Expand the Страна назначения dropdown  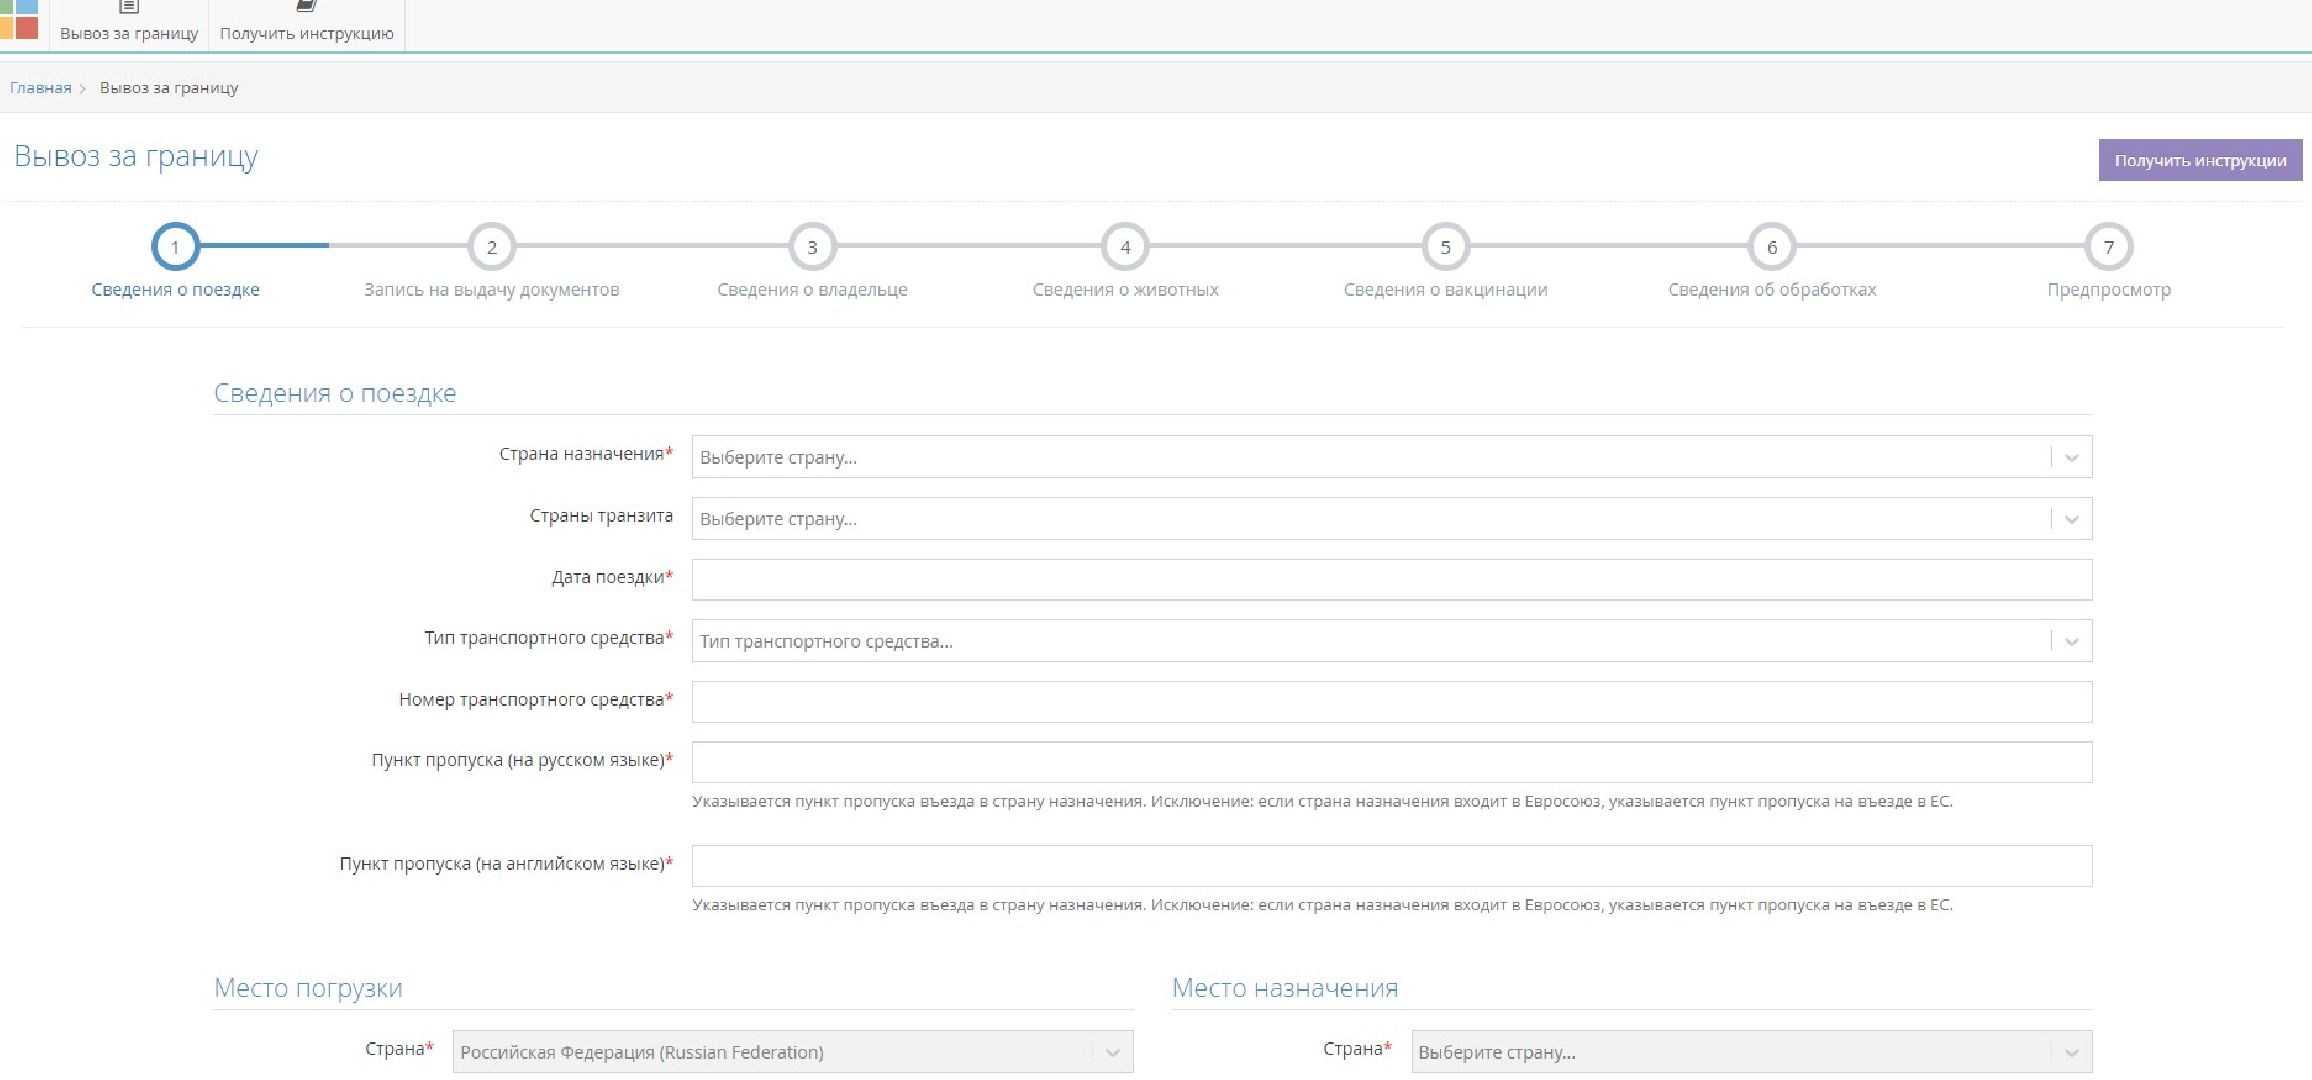pyautogui.click(x=2071, y=458)
